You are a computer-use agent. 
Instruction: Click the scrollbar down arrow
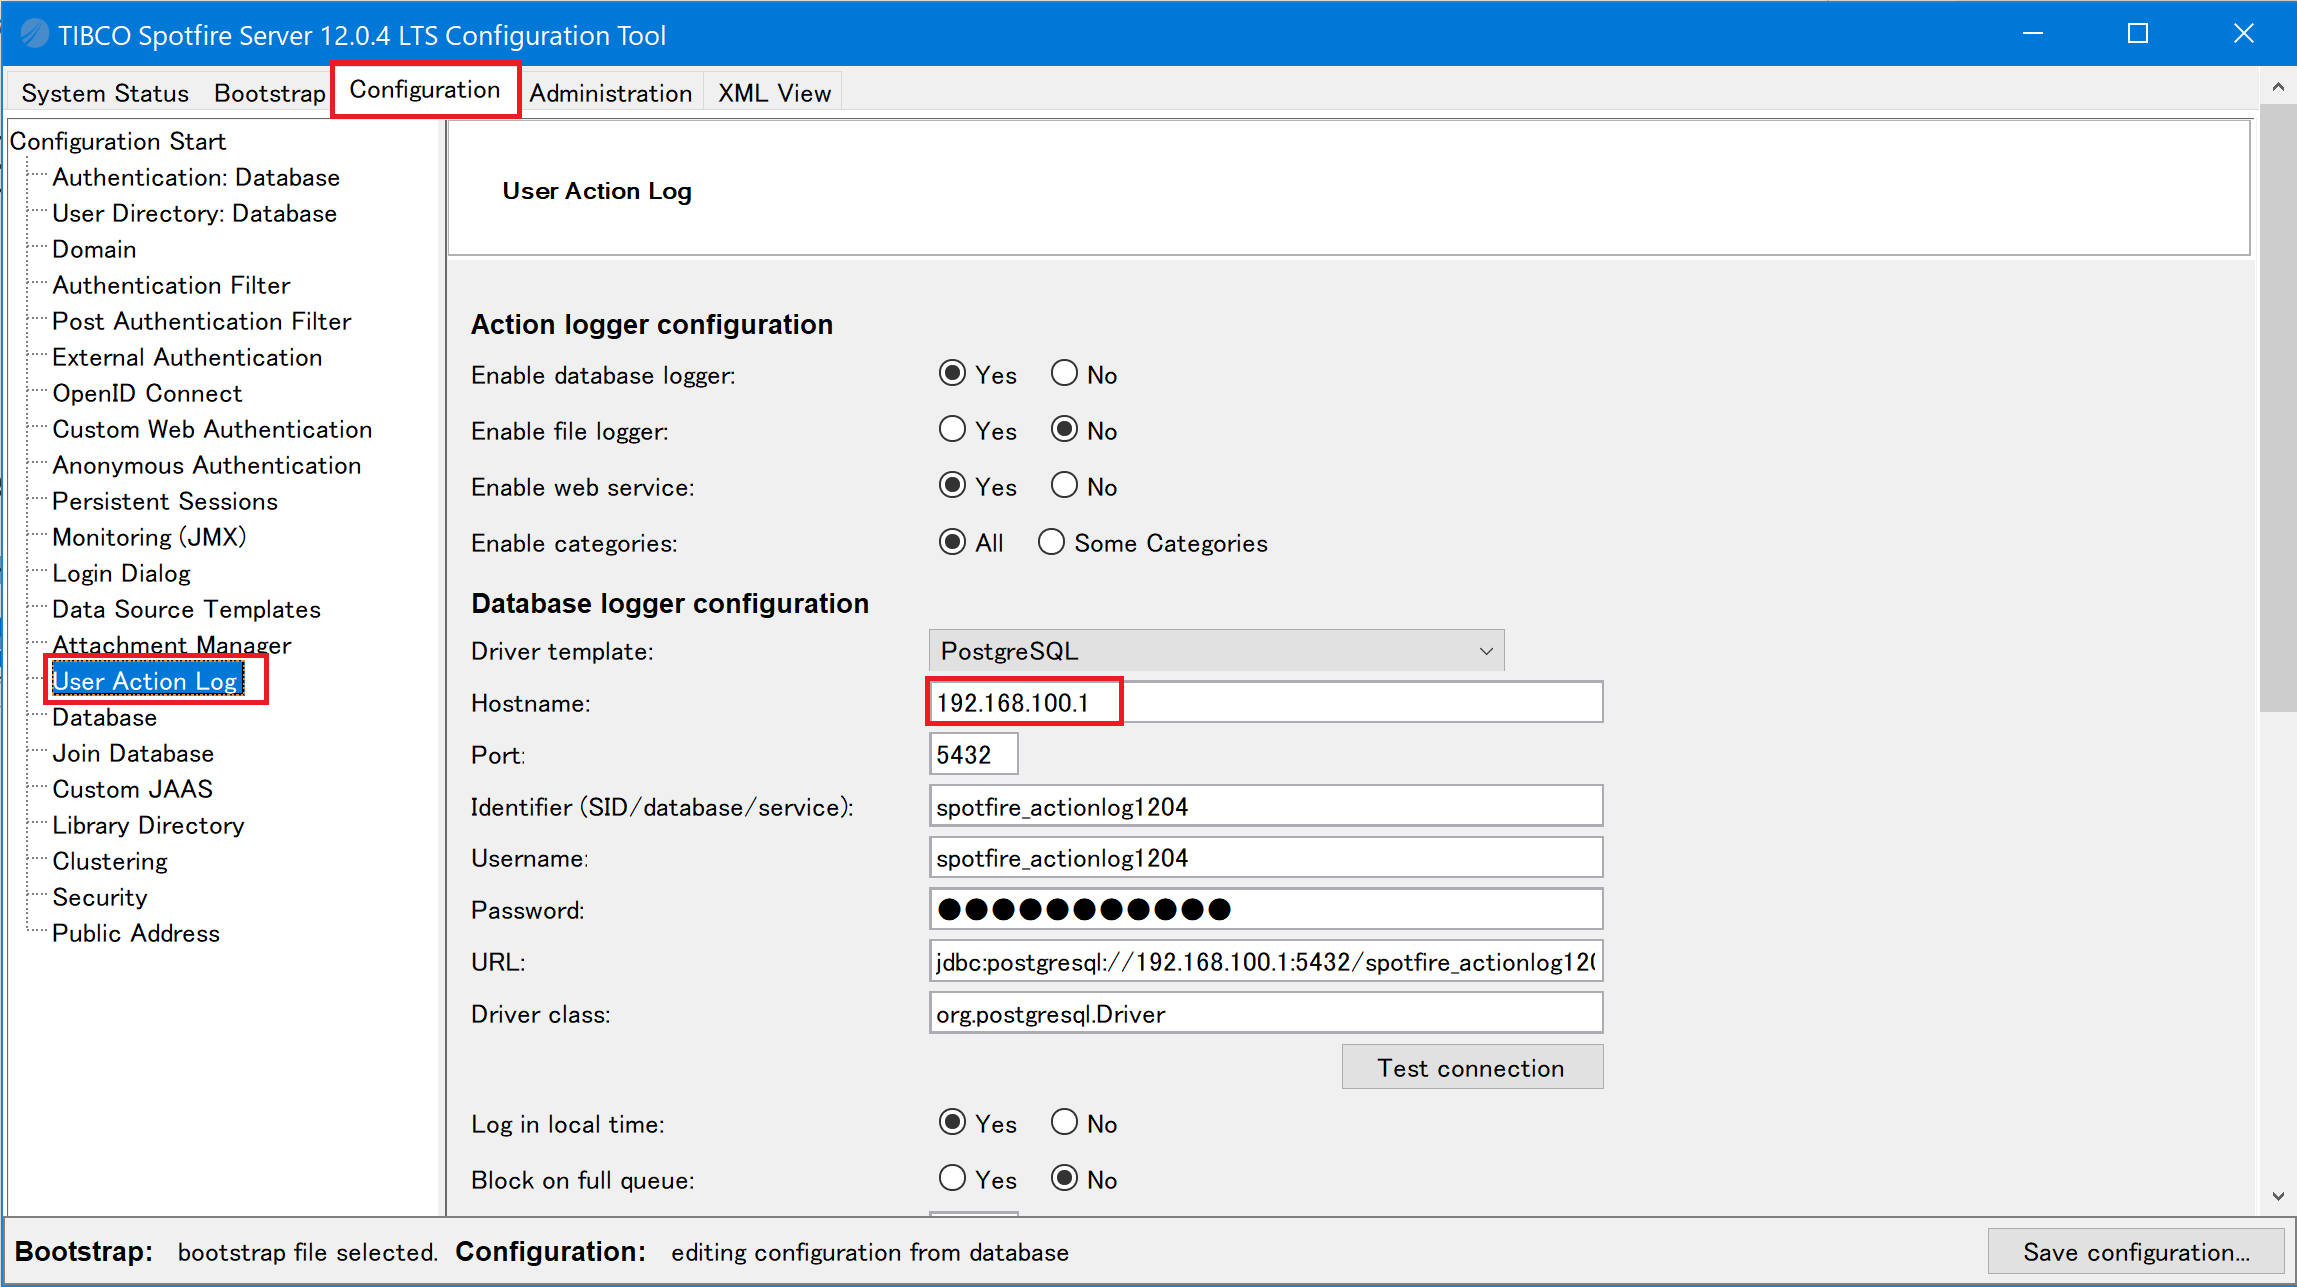click(x=2278, y=1195)
